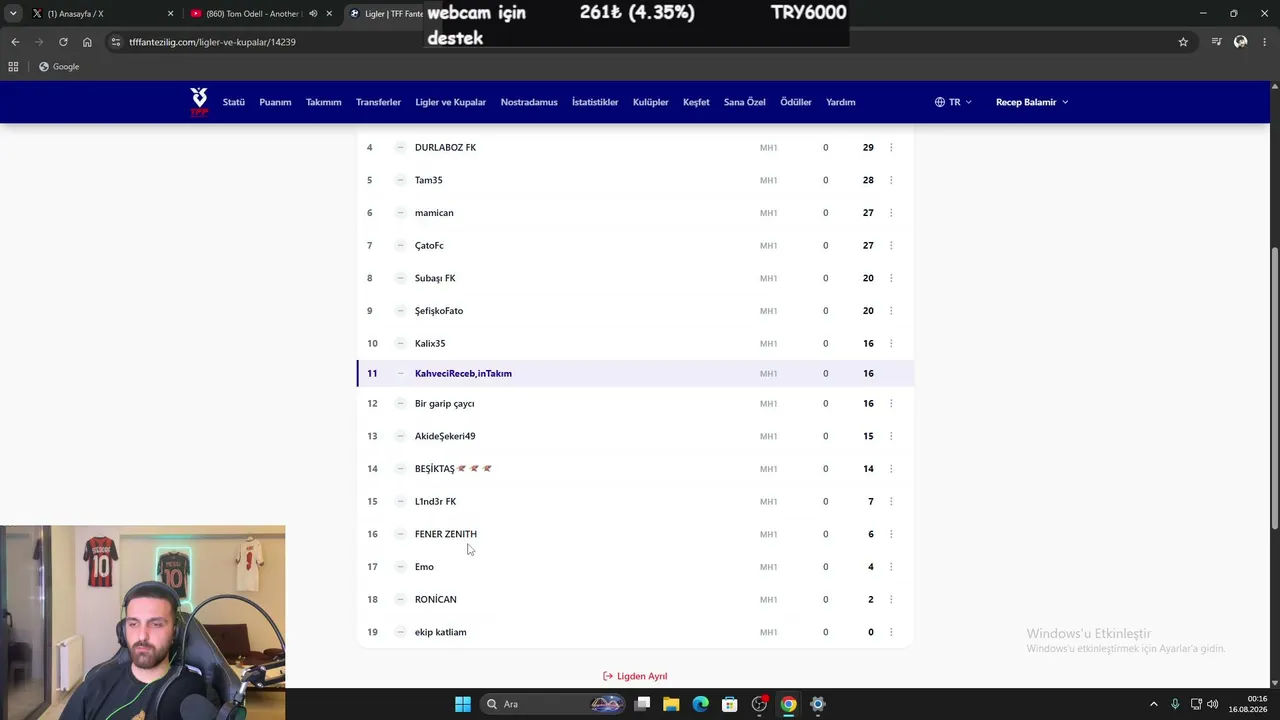Open the Nostradamus page

coord(529,102)
